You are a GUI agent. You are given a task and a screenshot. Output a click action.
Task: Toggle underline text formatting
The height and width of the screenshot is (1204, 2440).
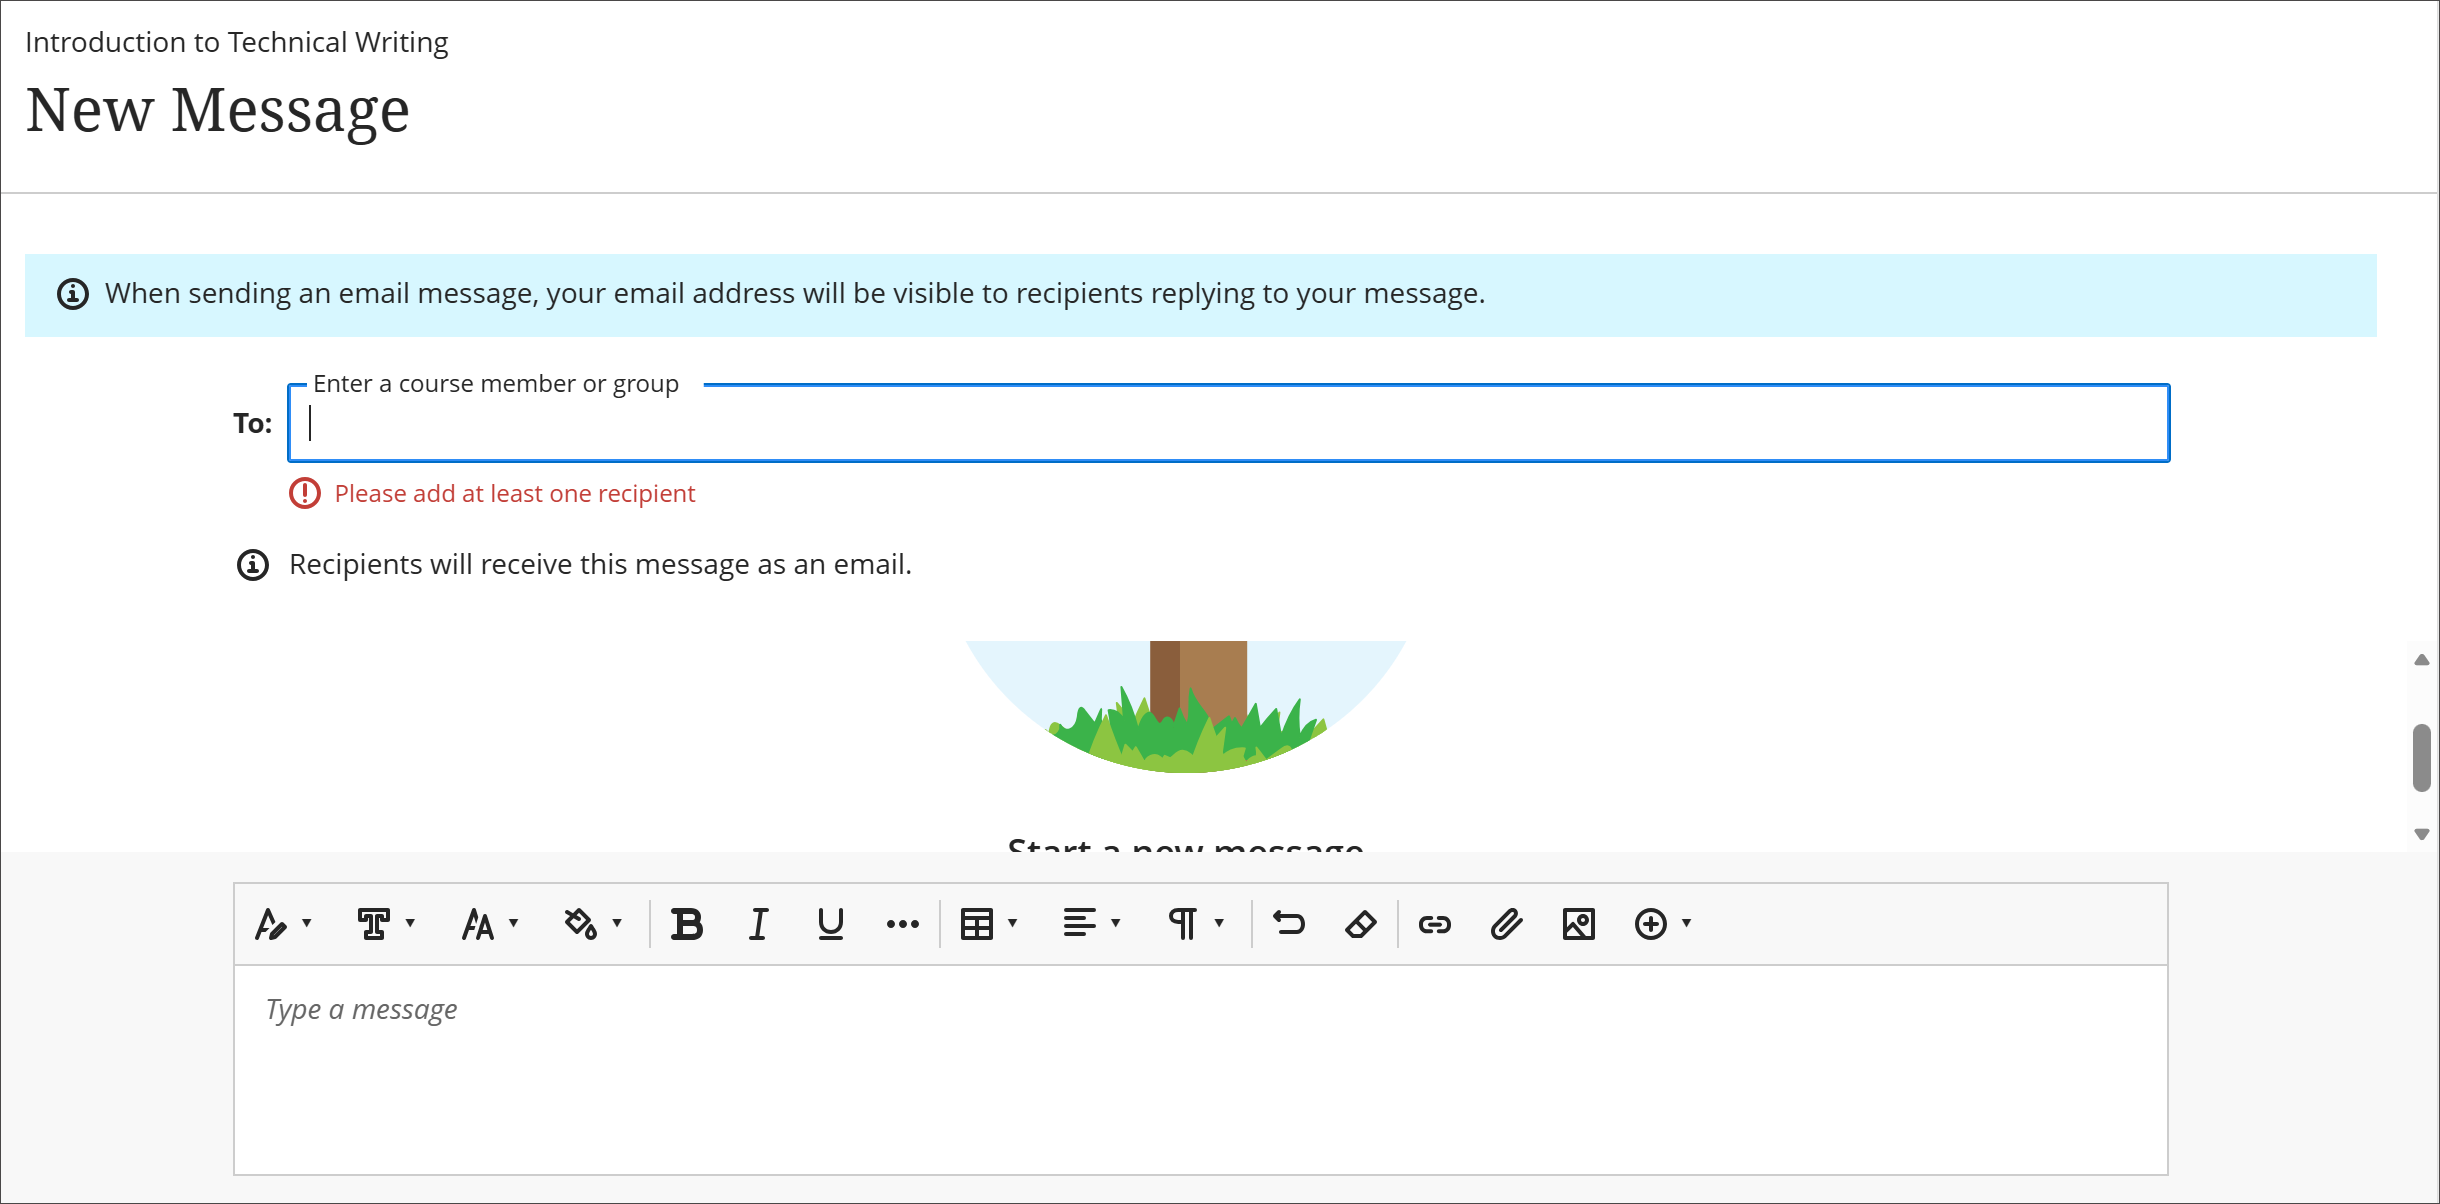coord(831,924)
